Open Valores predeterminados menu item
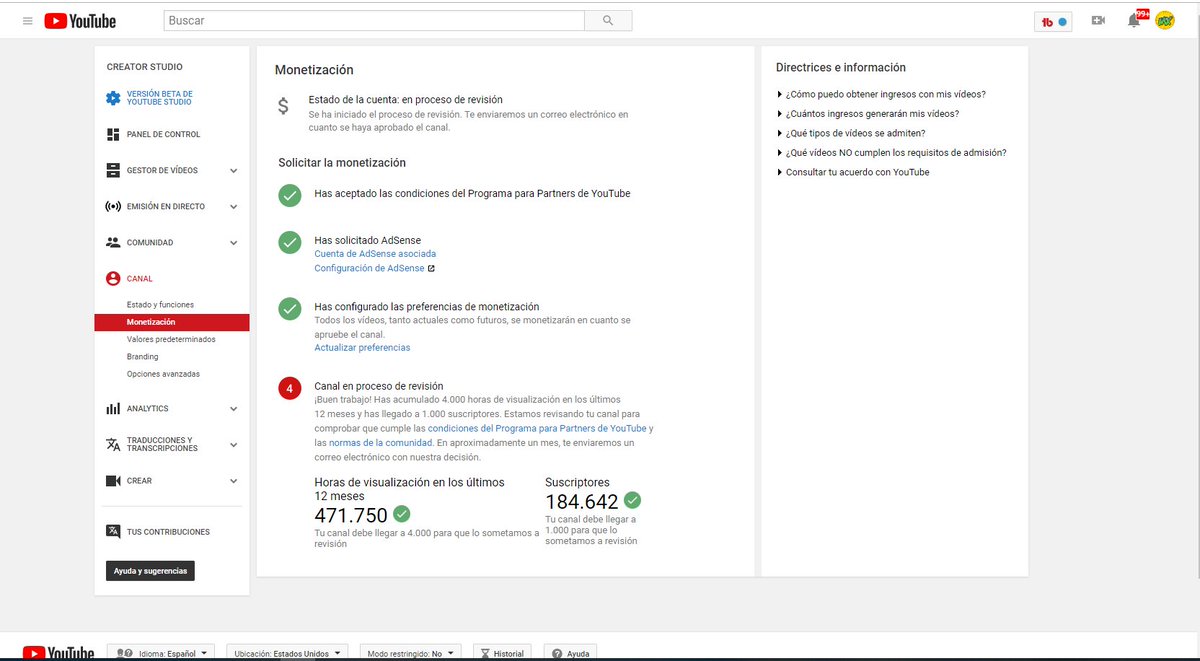 [171, 339]
